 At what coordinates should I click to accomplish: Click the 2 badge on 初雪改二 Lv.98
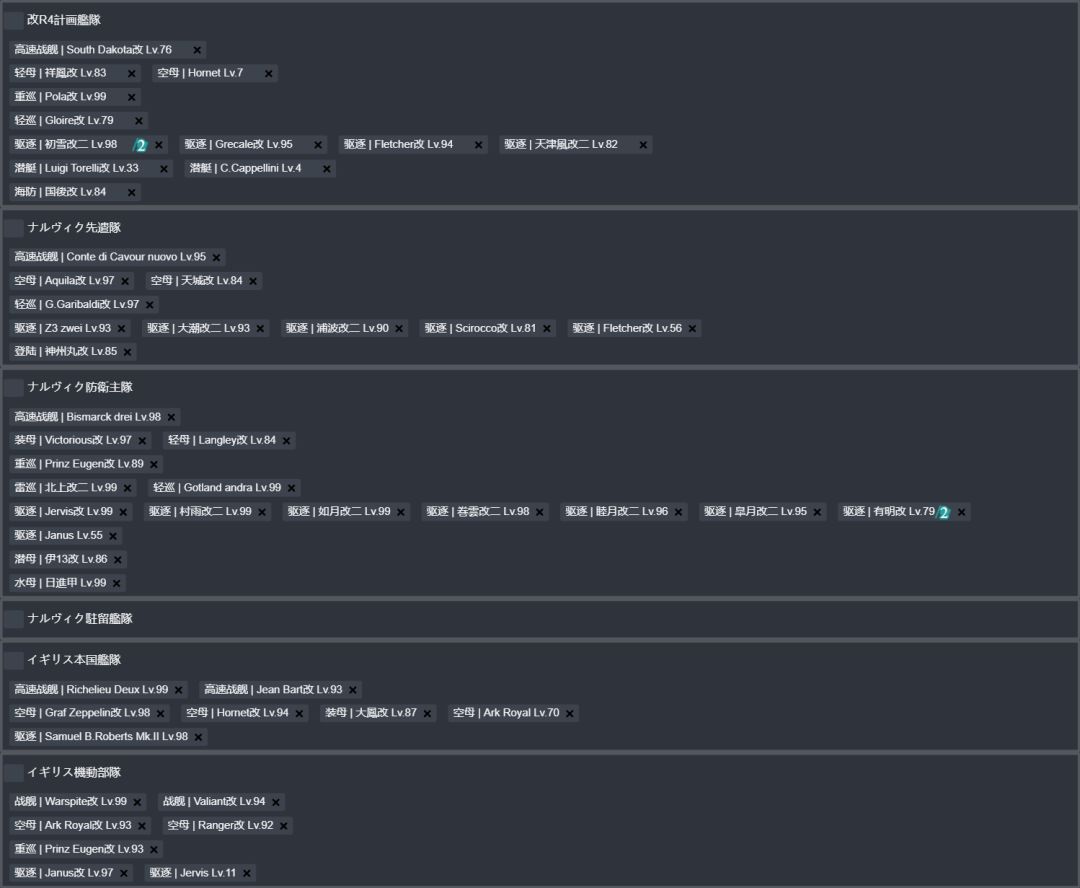140,145
